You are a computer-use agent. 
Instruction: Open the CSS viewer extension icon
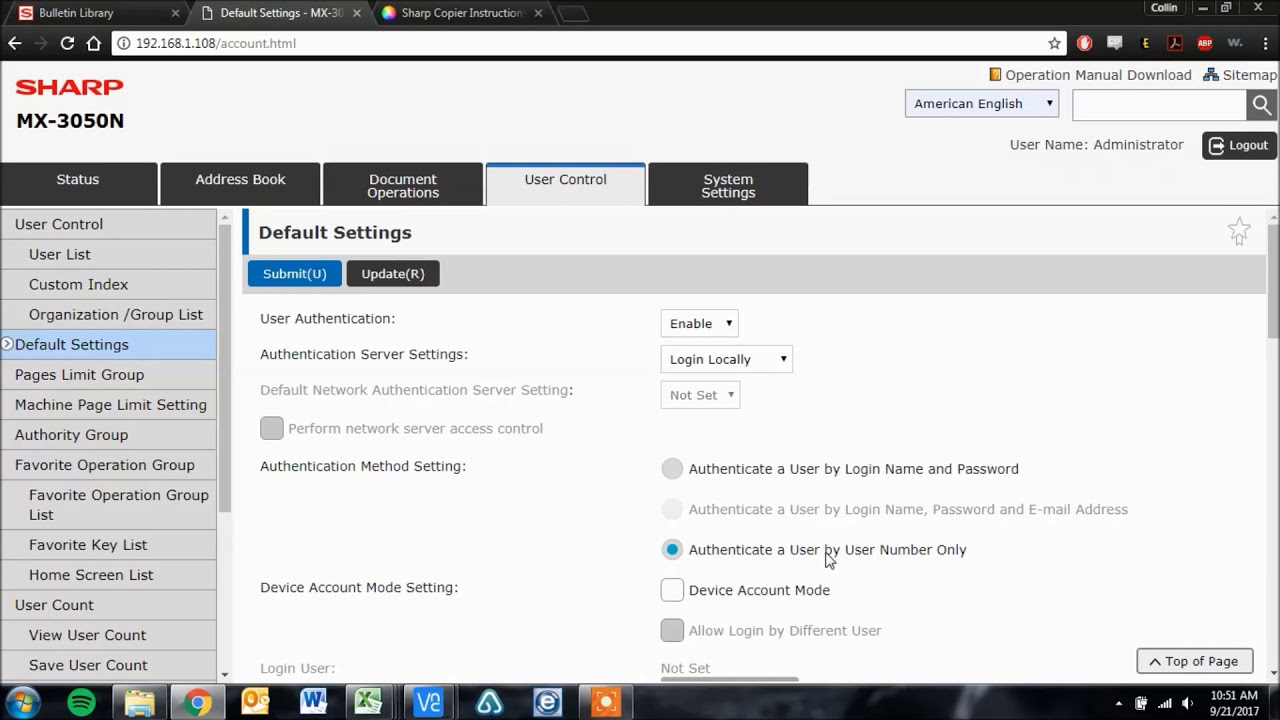point(1114,43)
